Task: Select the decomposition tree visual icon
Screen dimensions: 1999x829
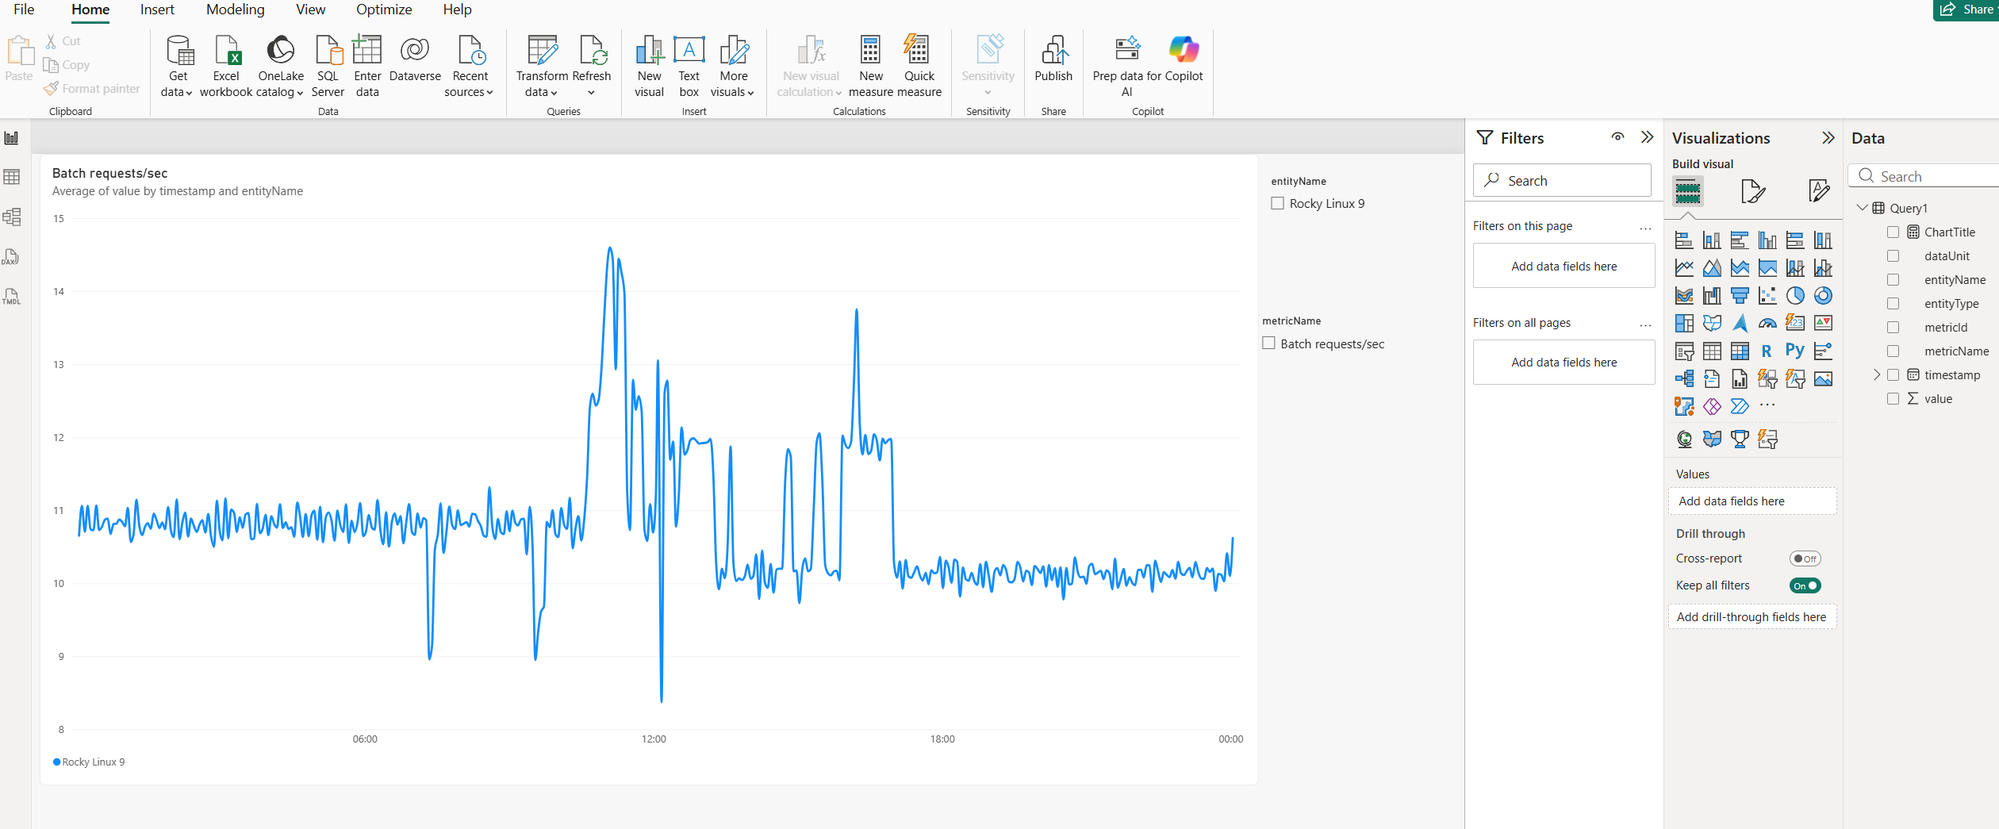Action: 1684,379
